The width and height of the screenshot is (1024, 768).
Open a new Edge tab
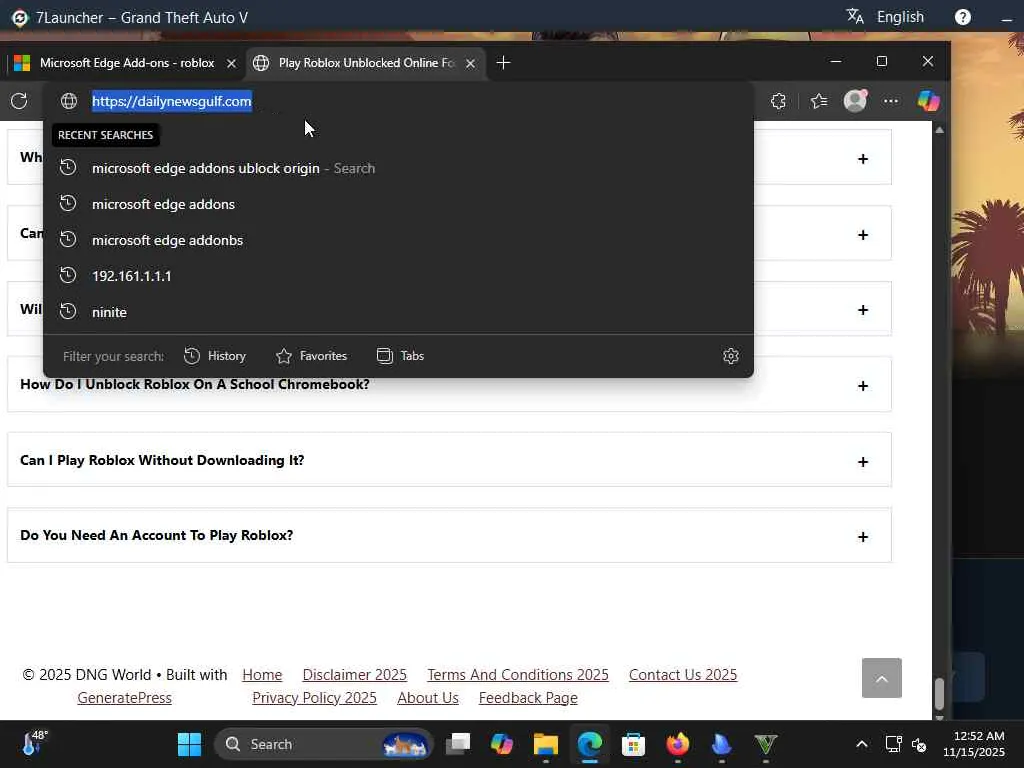pos(503,63)
